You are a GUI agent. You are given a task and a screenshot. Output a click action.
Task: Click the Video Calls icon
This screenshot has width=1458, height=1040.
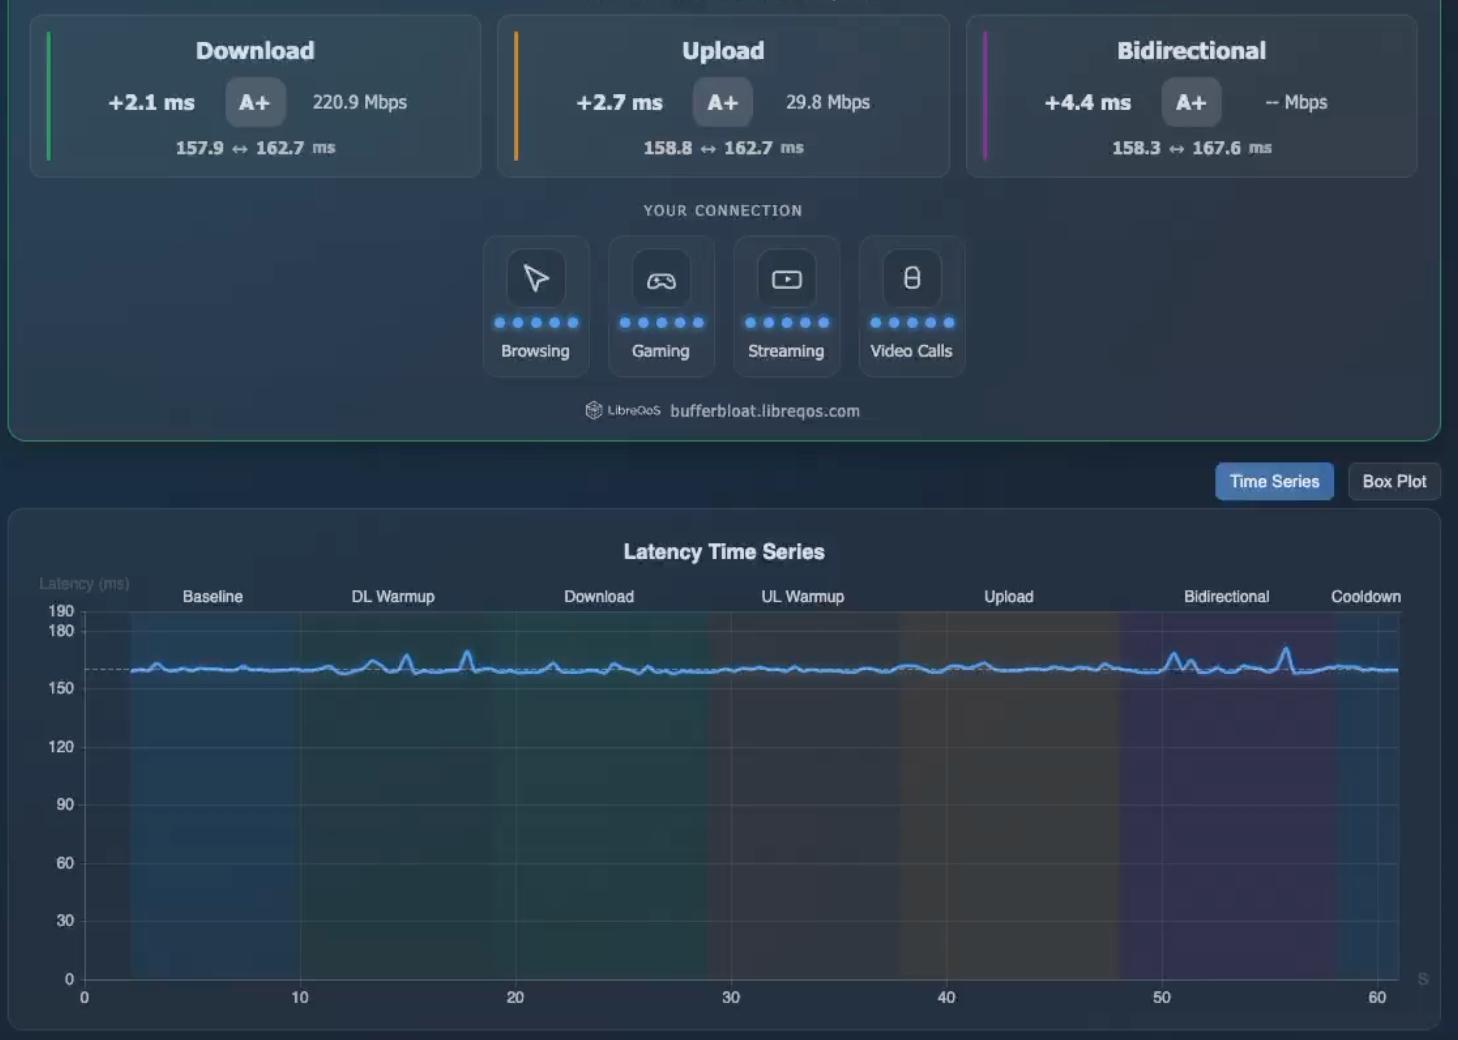(911, 278)
